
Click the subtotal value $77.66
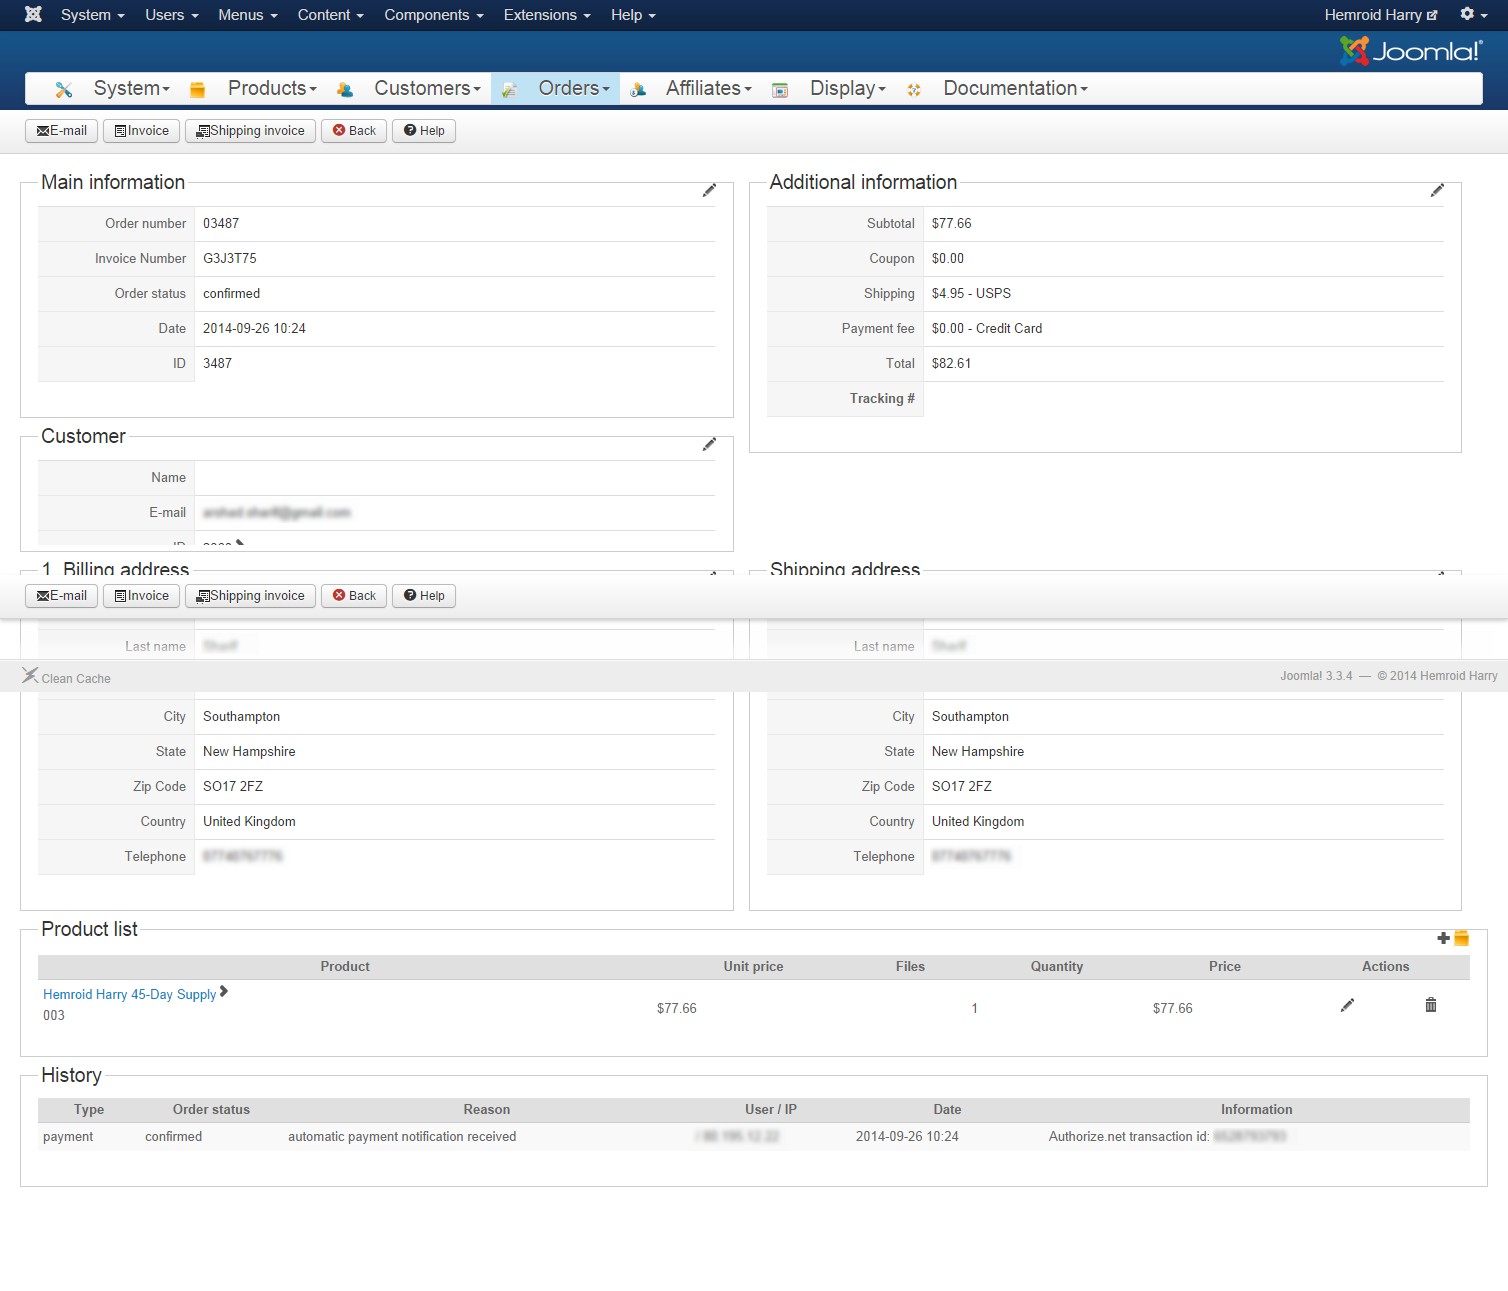[951, 224]
